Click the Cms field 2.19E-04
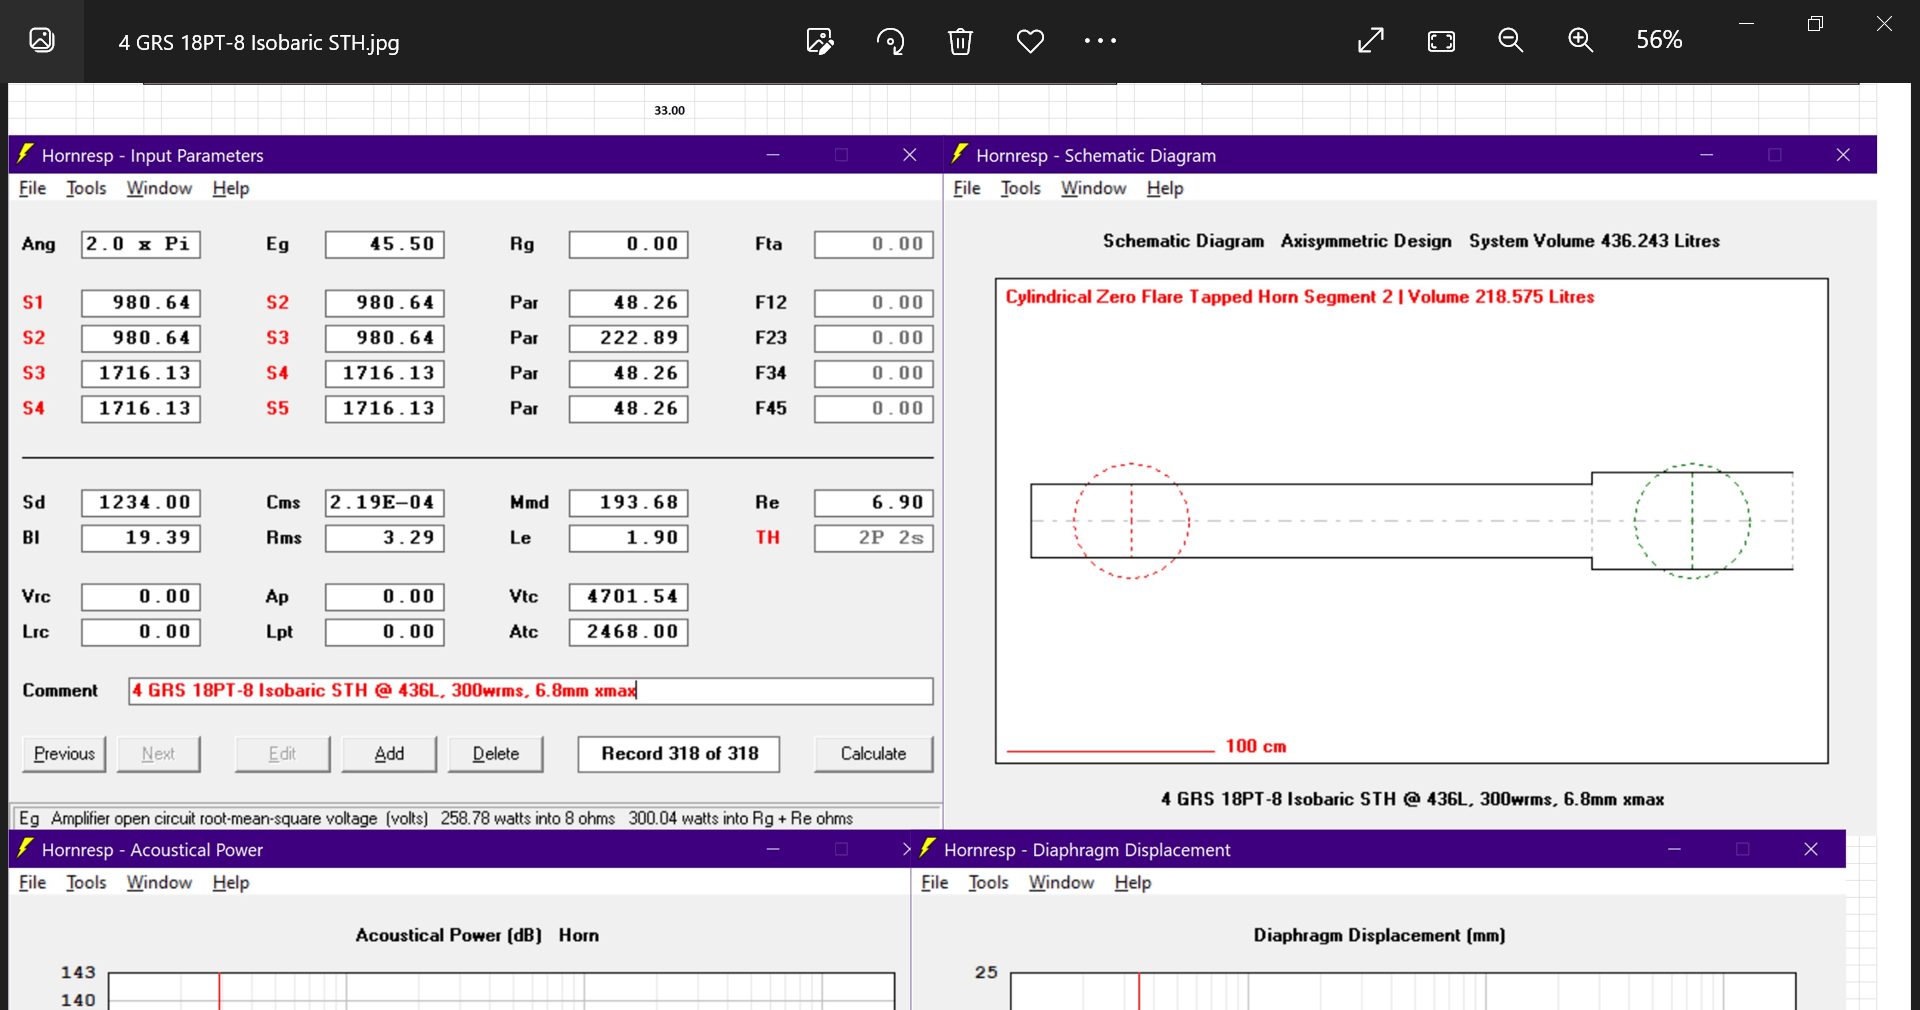Viewport: 1920px width, 1010px height. (385, 502)
